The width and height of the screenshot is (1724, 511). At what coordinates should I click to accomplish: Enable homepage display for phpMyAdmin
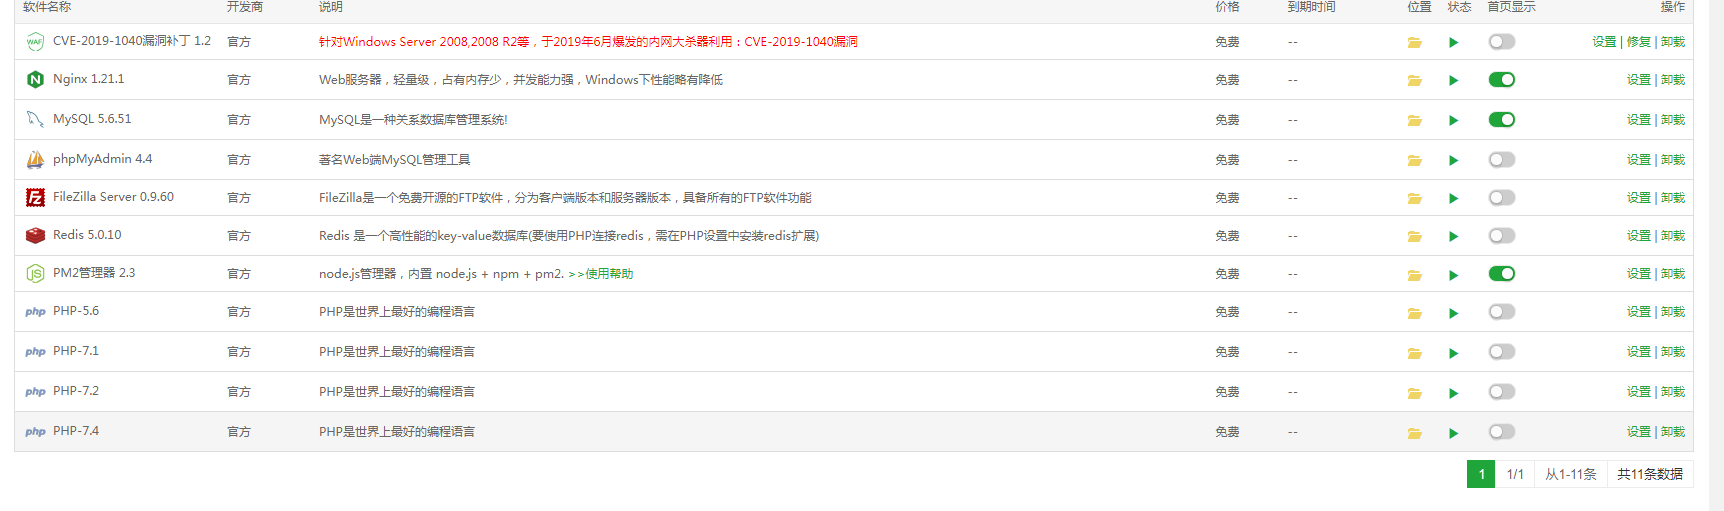[1501, 160]
